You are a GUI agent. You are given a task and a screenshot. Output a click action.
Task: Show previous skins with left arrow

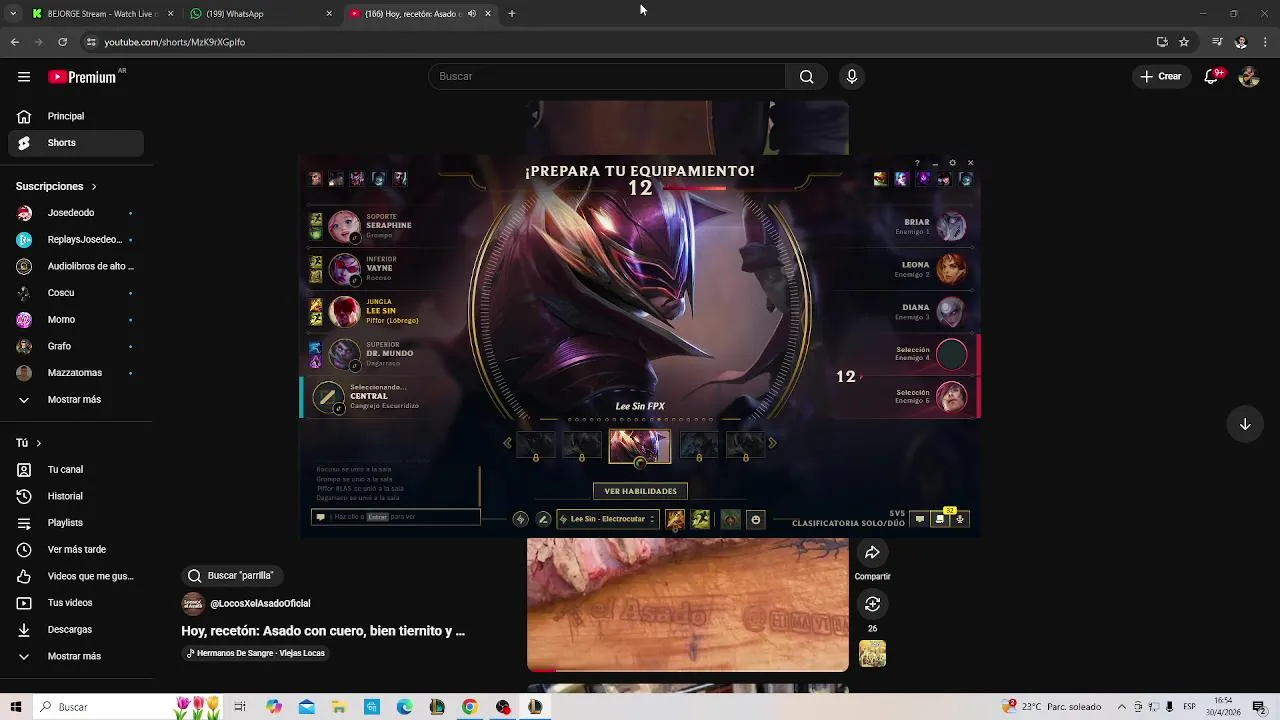click(x=507, y=443)
